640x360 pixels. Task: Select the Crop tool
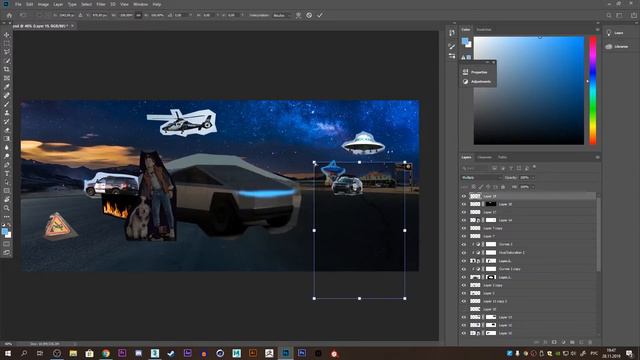(x=7, y=69)
